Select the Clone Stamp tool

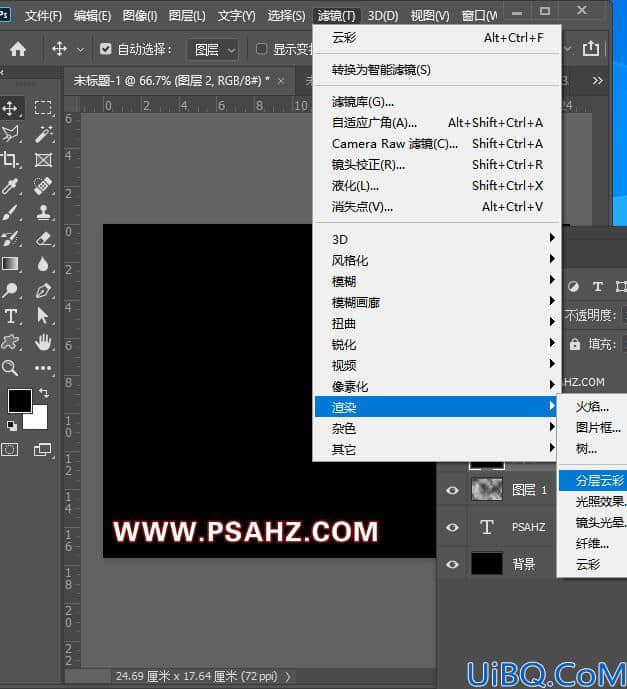[x=43, y=213]
